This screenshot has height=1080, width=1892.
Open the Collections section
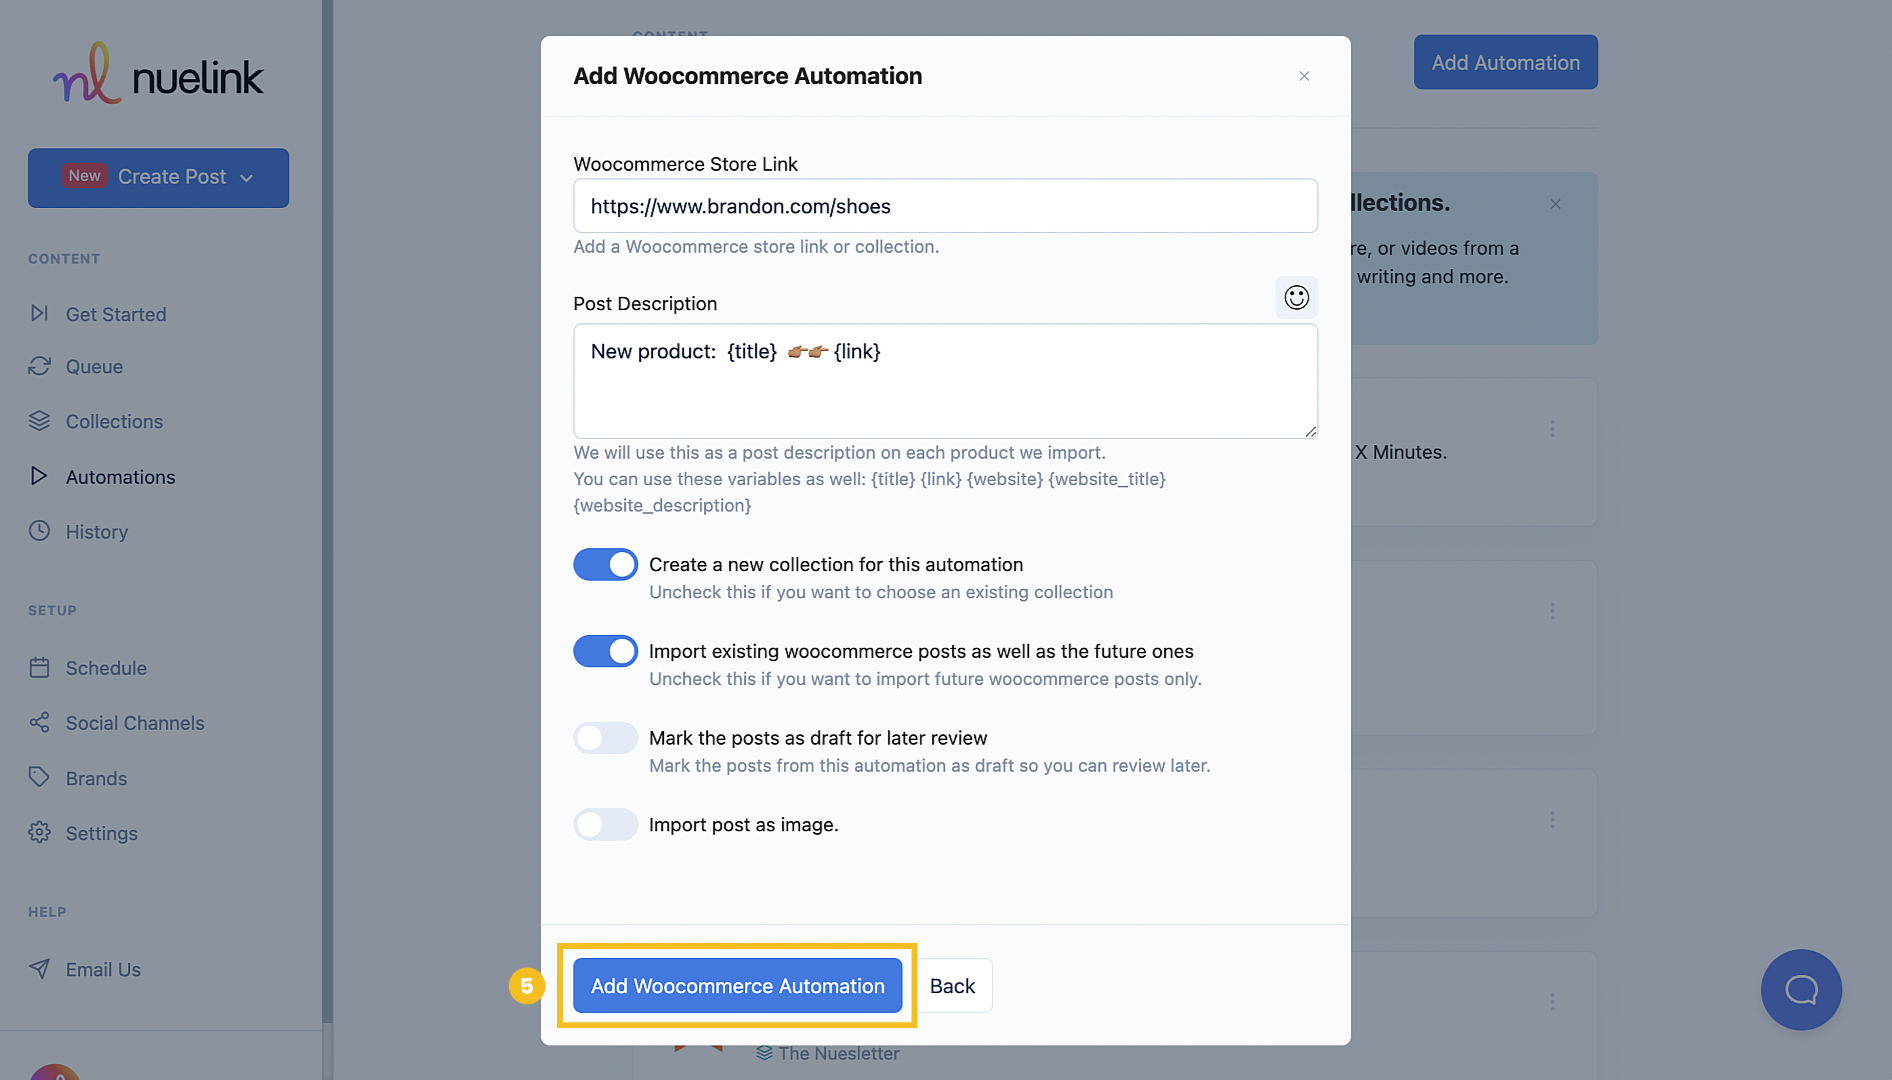pyautogui.click(x=114, y=422)
